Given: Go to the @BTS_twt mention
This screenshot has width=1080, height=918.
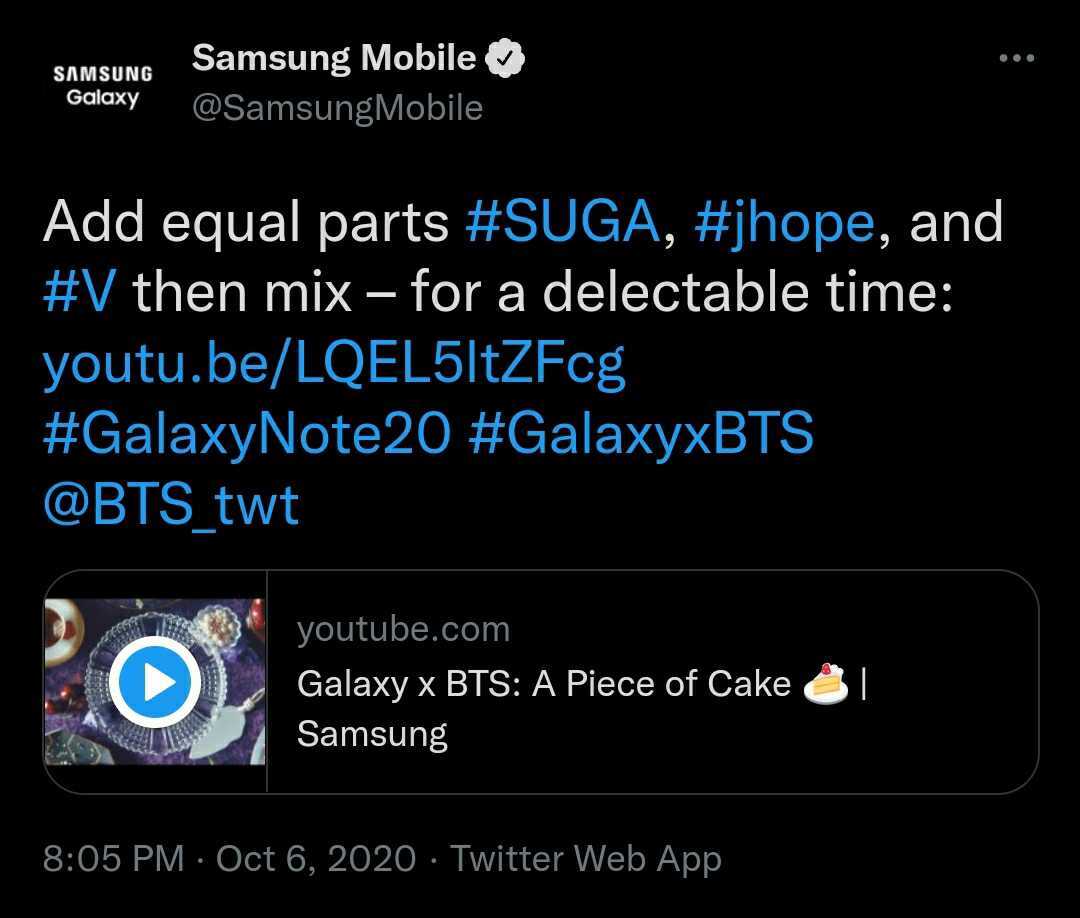Looking at the screenshot, I should click(x=171, y=506).
